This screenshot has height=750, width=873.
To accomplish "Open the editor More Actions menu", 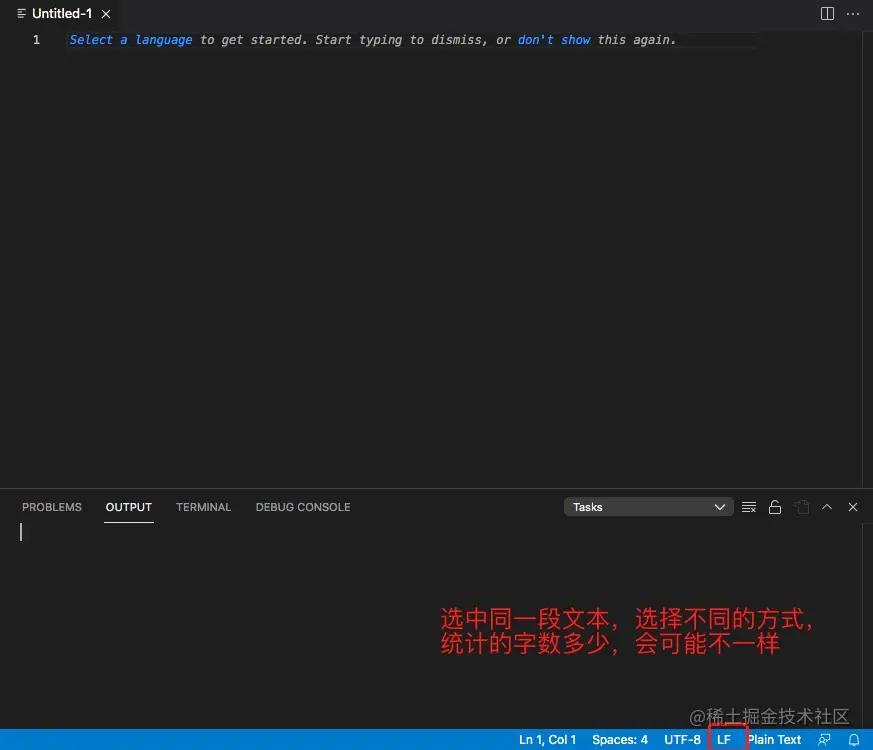I will tap(852, 14).
